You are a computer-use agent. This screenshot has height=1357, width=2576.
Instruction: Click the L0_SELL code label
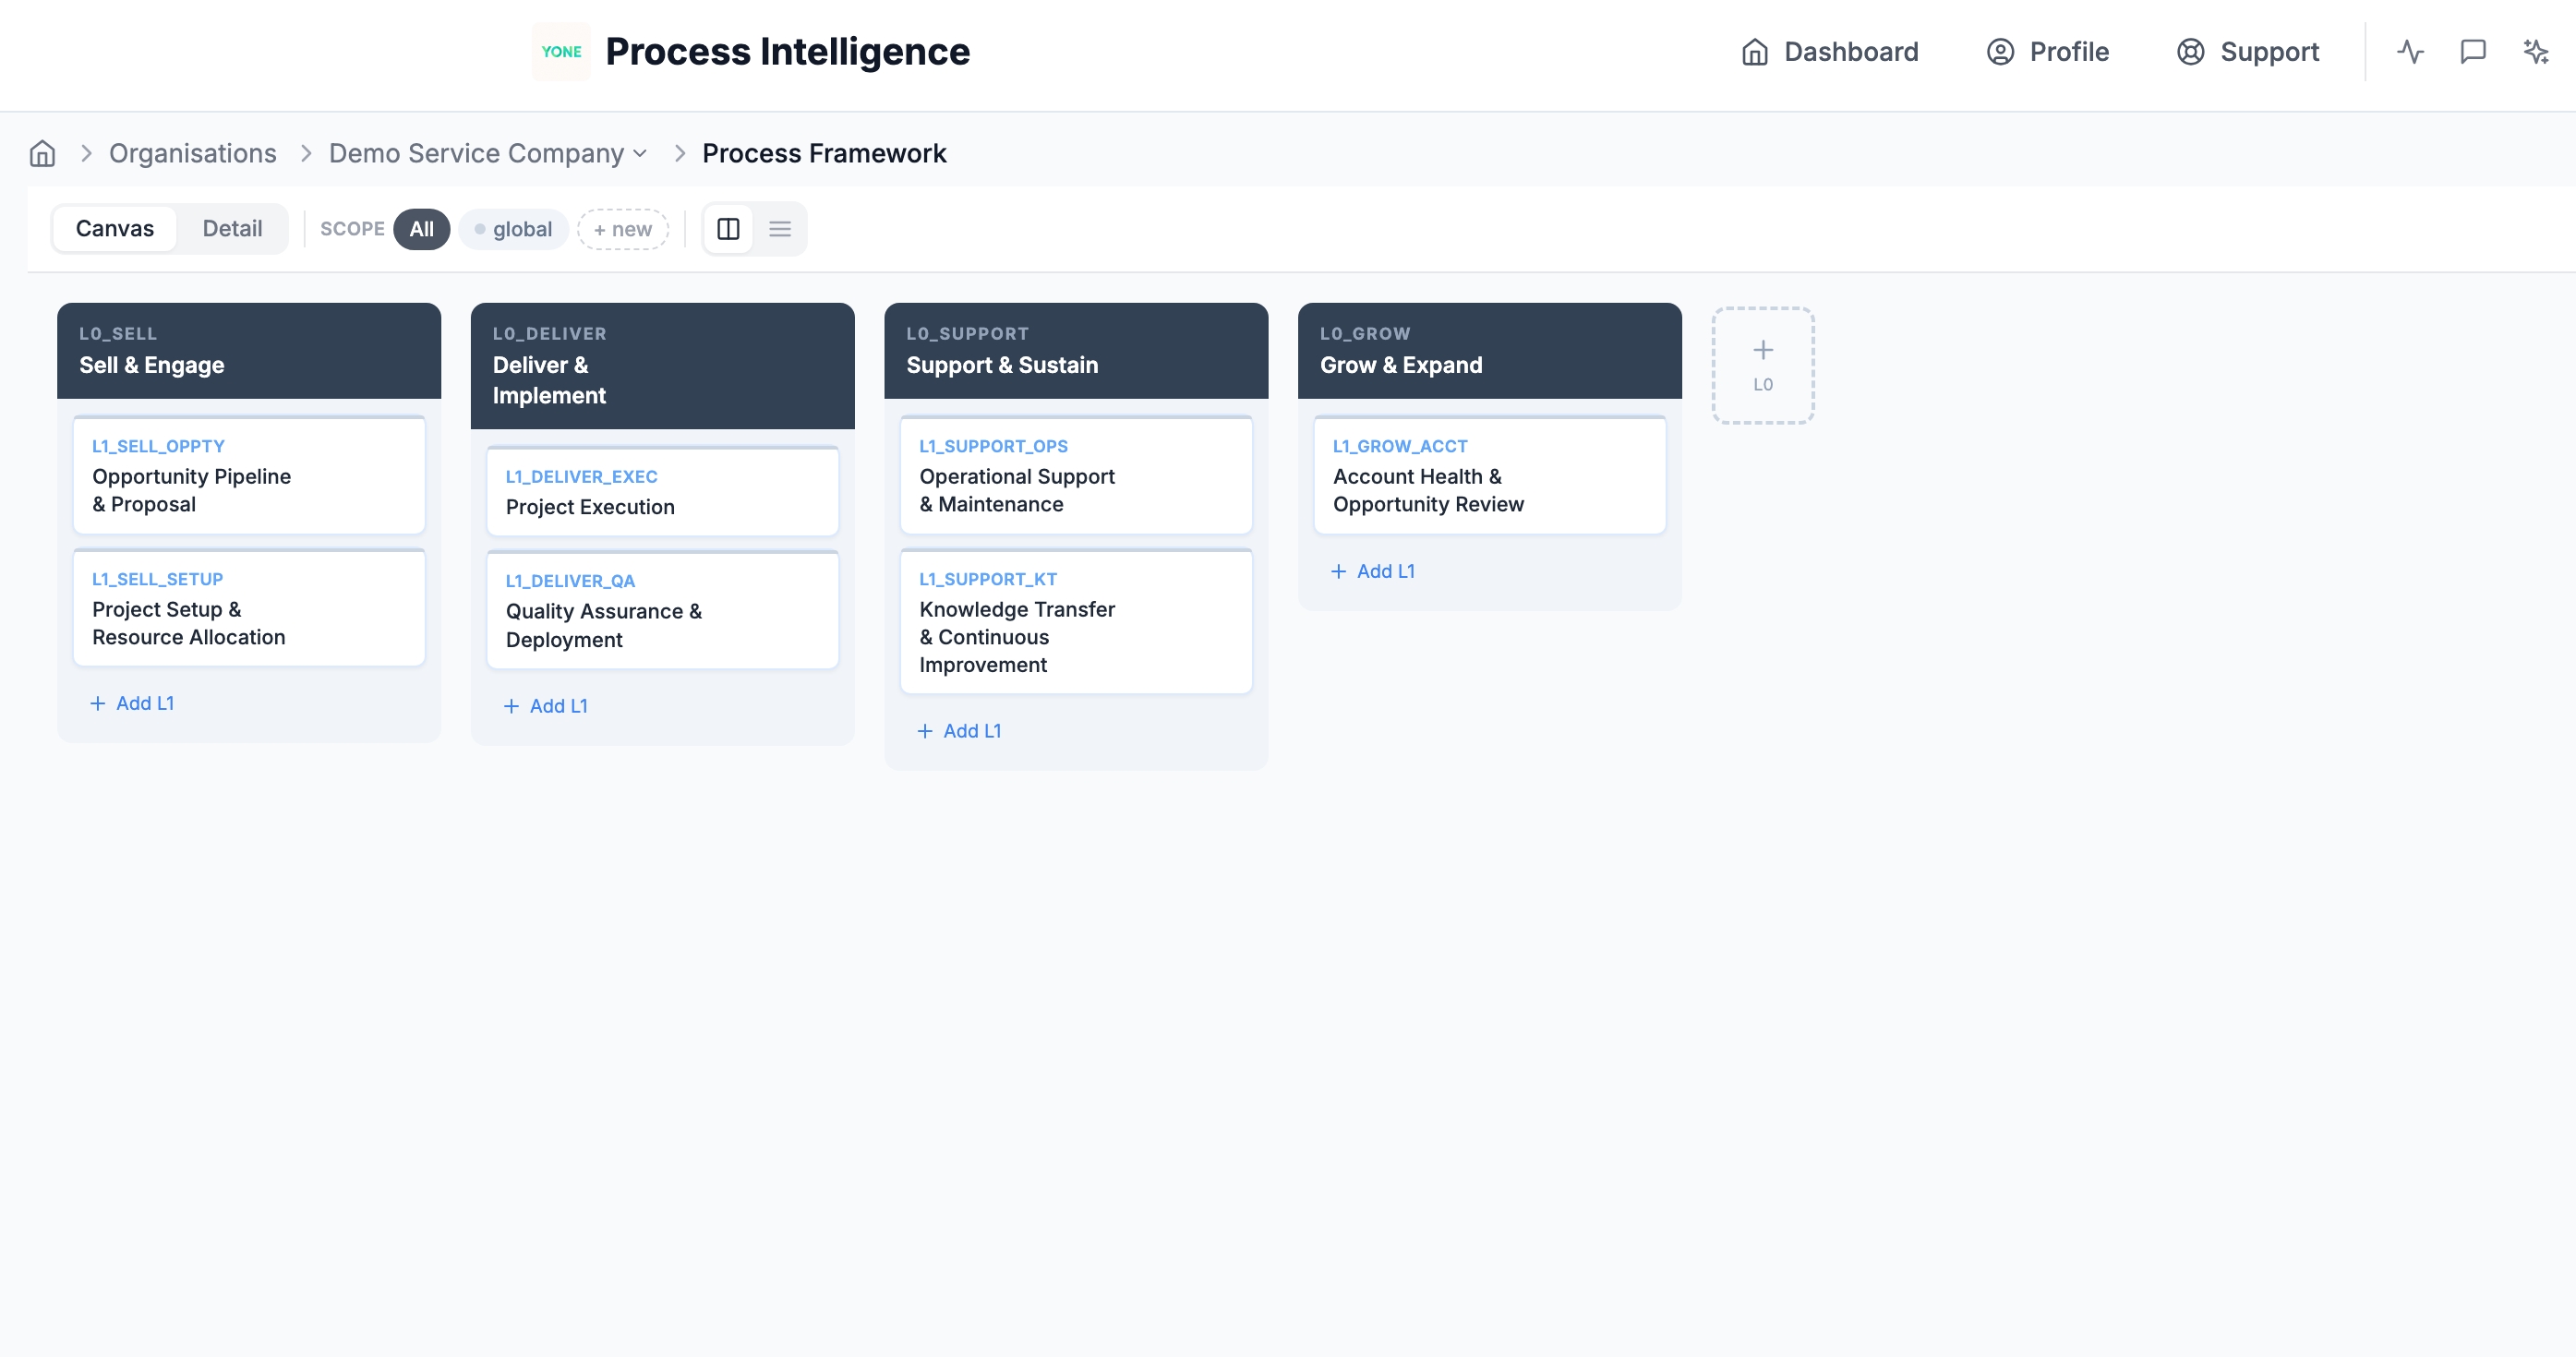pyautogui.click(x=118, y=333)
